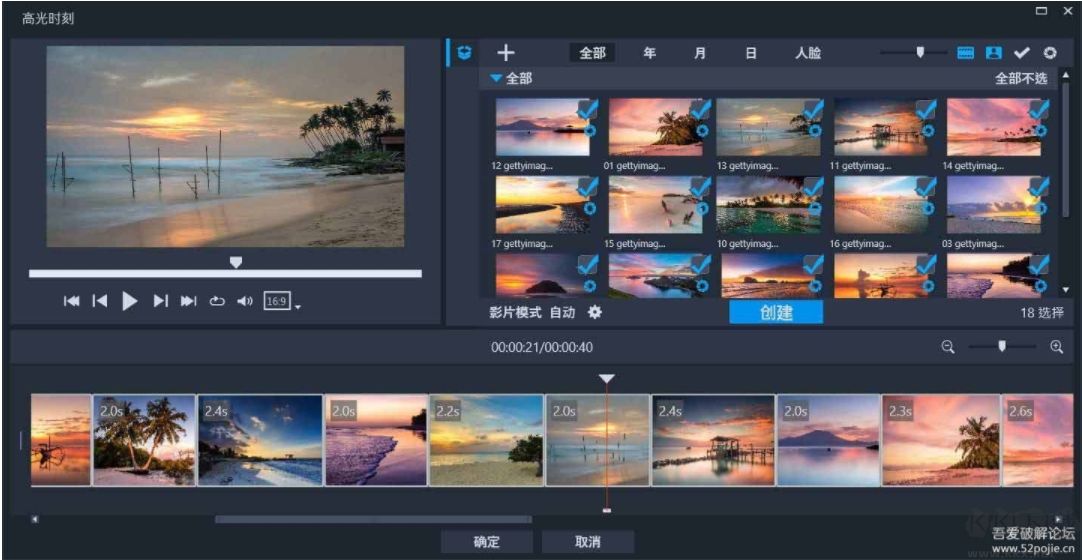1082x560 pixels.
Task: Click the filmstrip video filter icon
Action: 965,53
